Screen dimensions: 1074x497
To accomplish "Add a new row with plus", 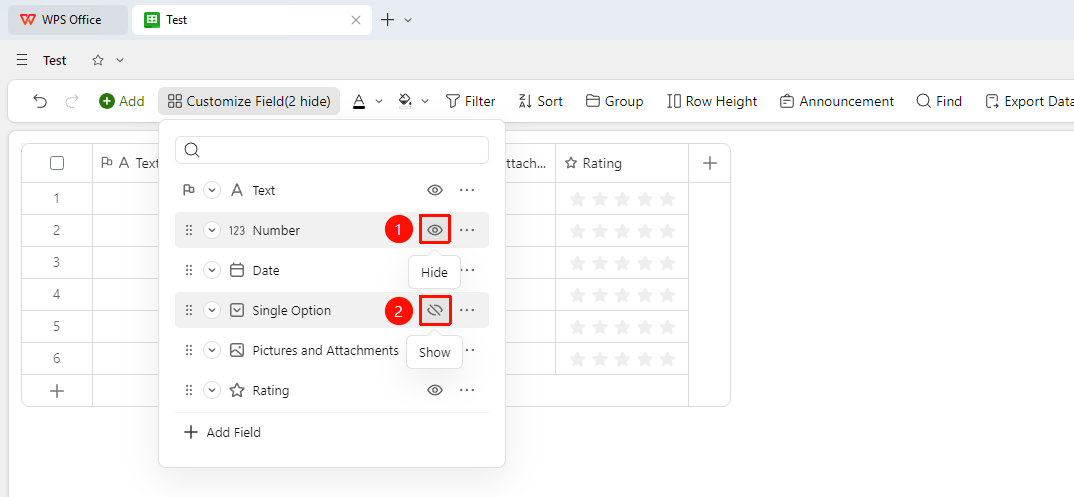I will [x=58, y=391].
